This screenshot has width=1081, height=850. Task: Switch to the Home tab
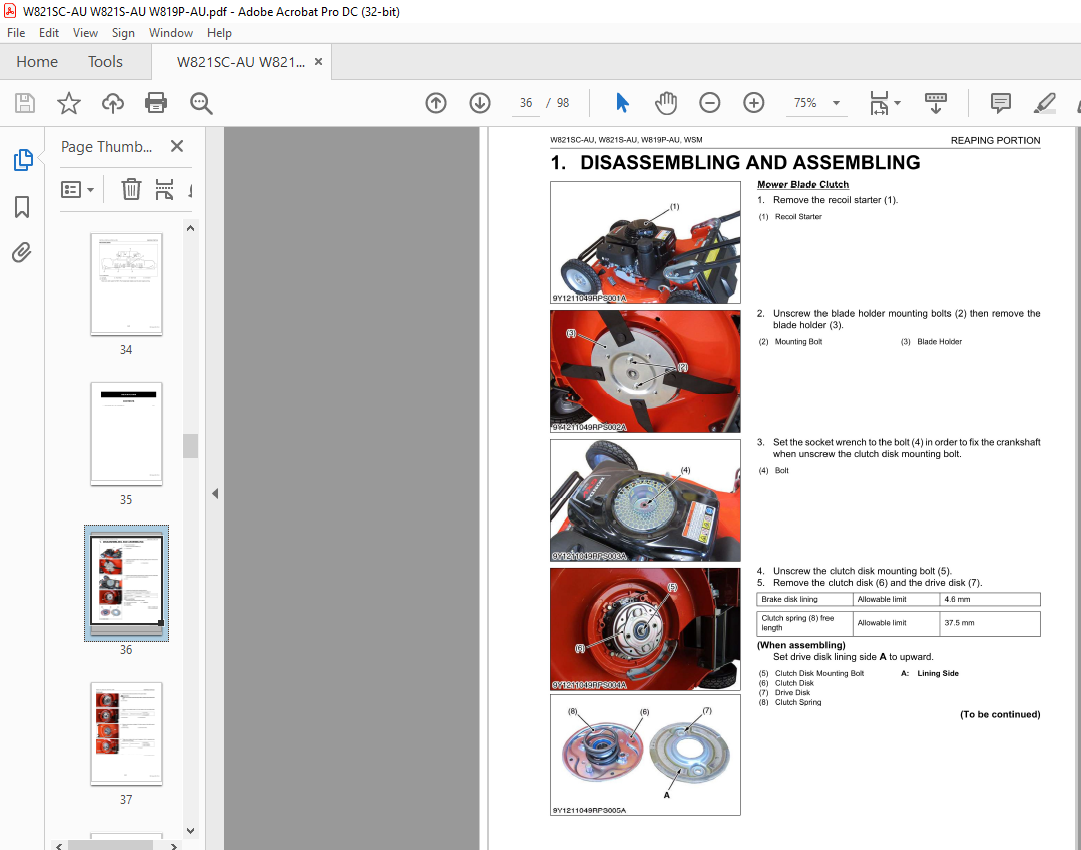tap(37, 62)
